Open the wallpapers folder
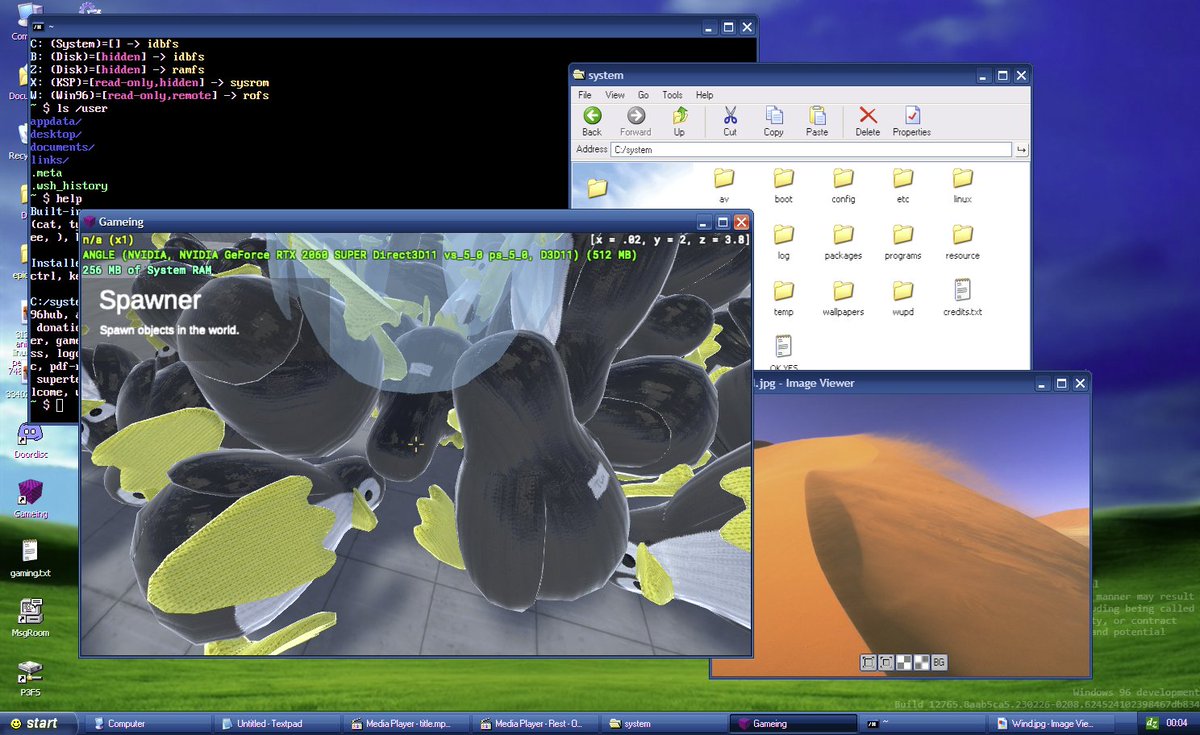1200x735 pixels. (843, 298)
